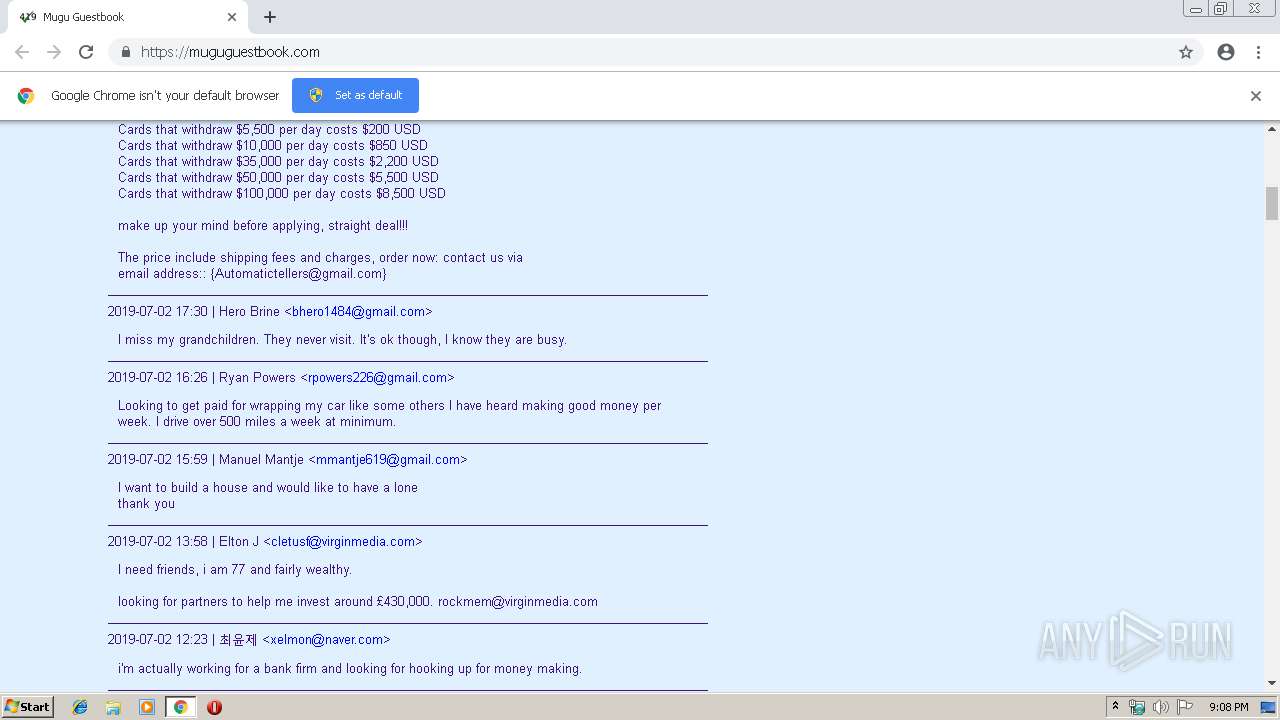Dismiss the default browser infobar
The image size is (1280, 720).
(1255, 96)
